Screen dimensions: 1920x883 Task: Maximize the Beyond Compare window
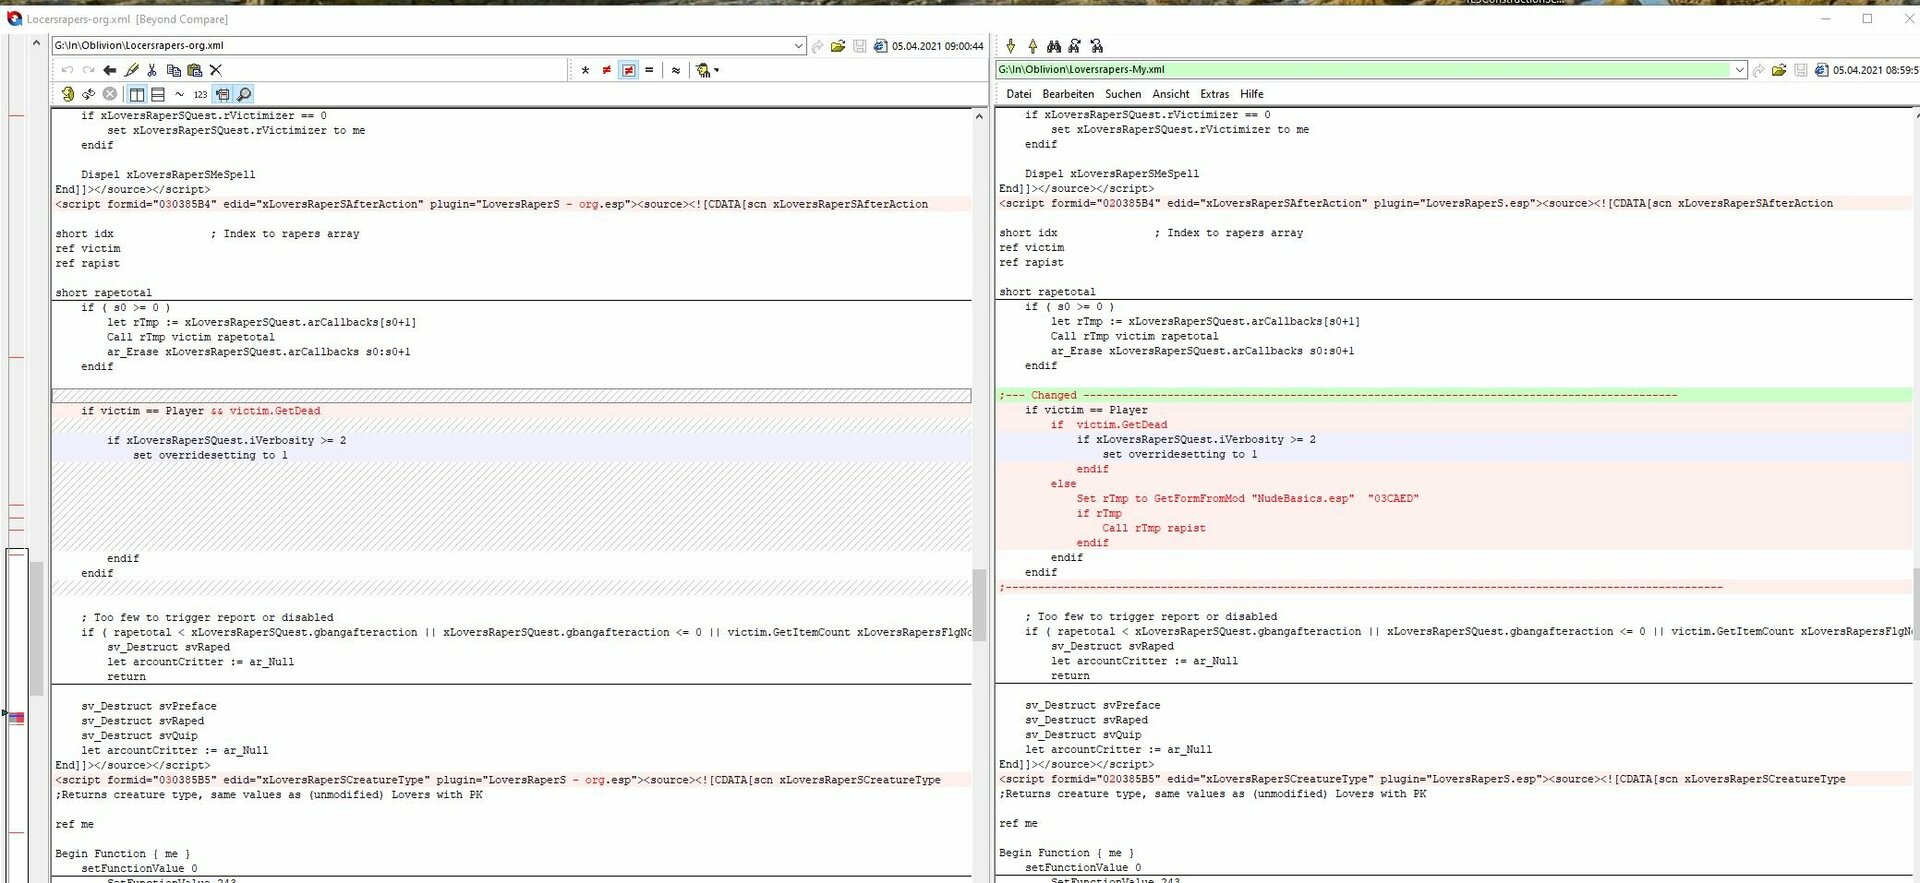[1867, 19]
